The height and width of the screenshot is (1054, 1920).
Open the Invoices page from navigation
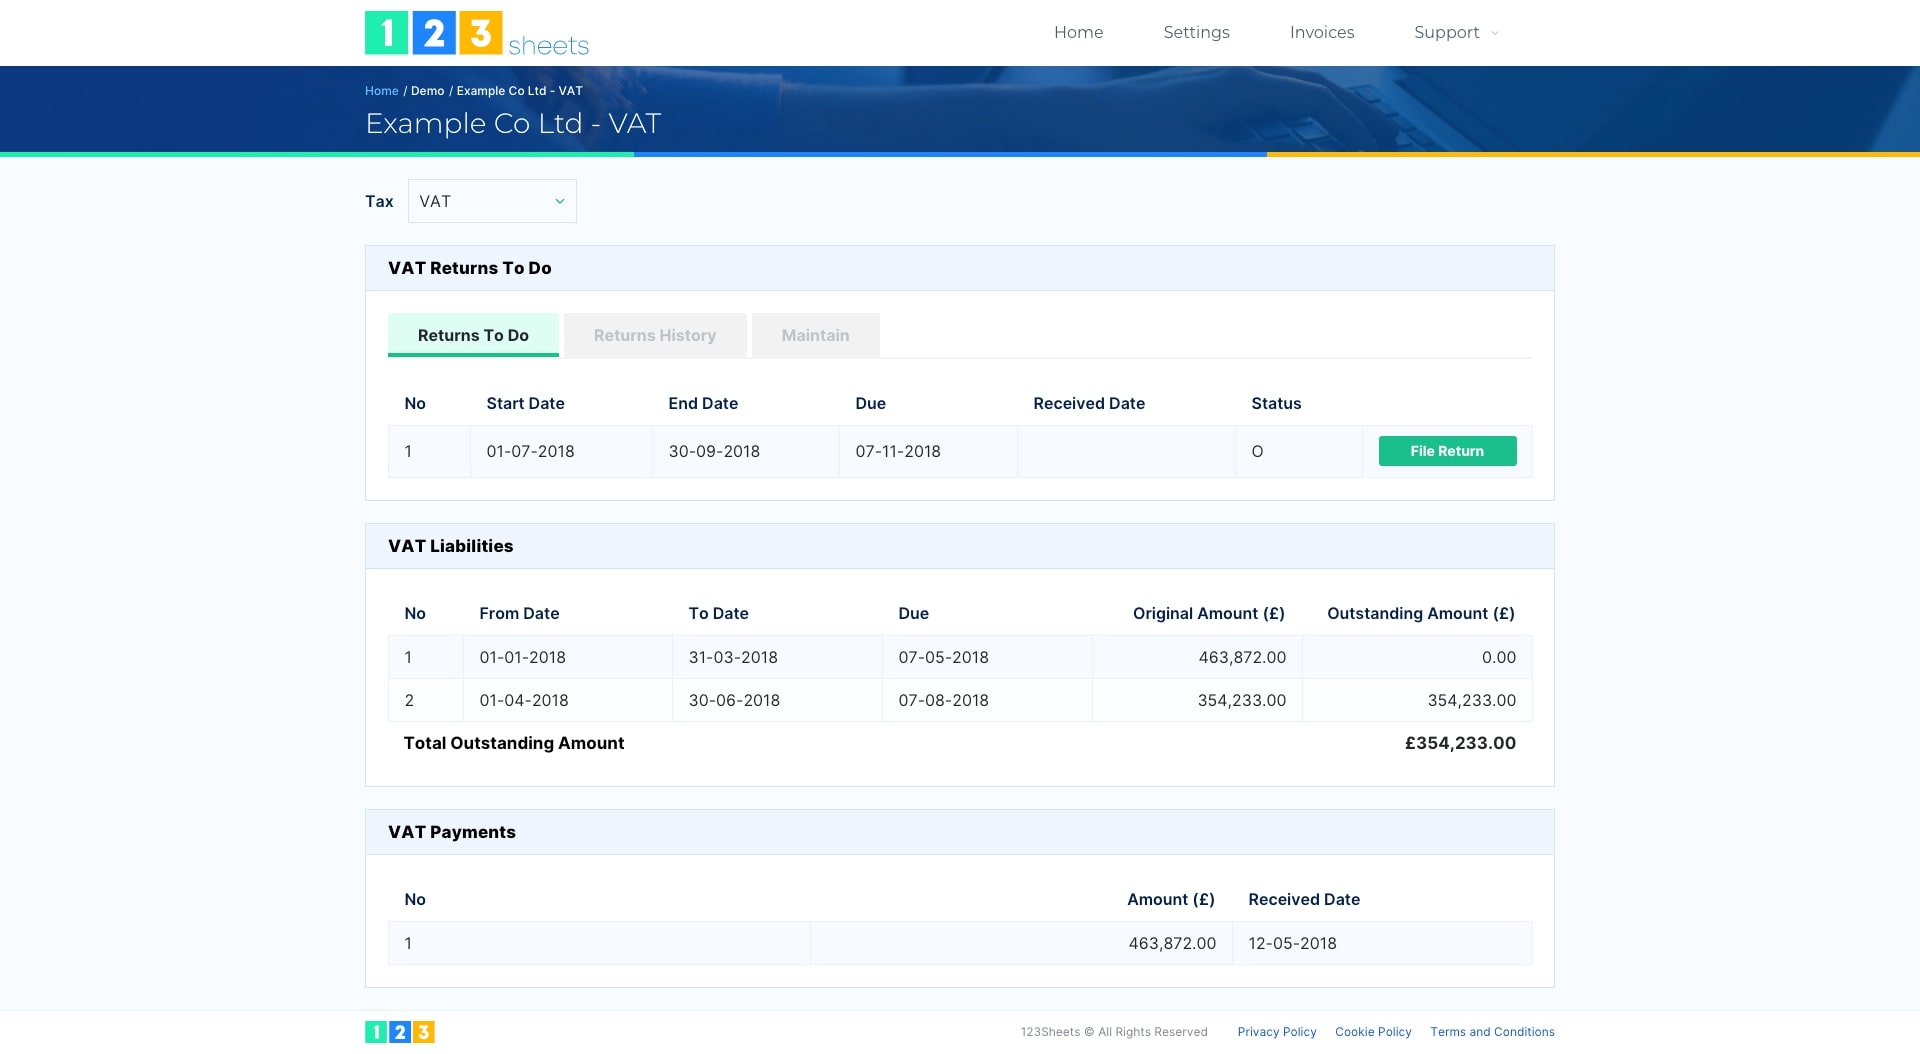tap(1322, 32)
